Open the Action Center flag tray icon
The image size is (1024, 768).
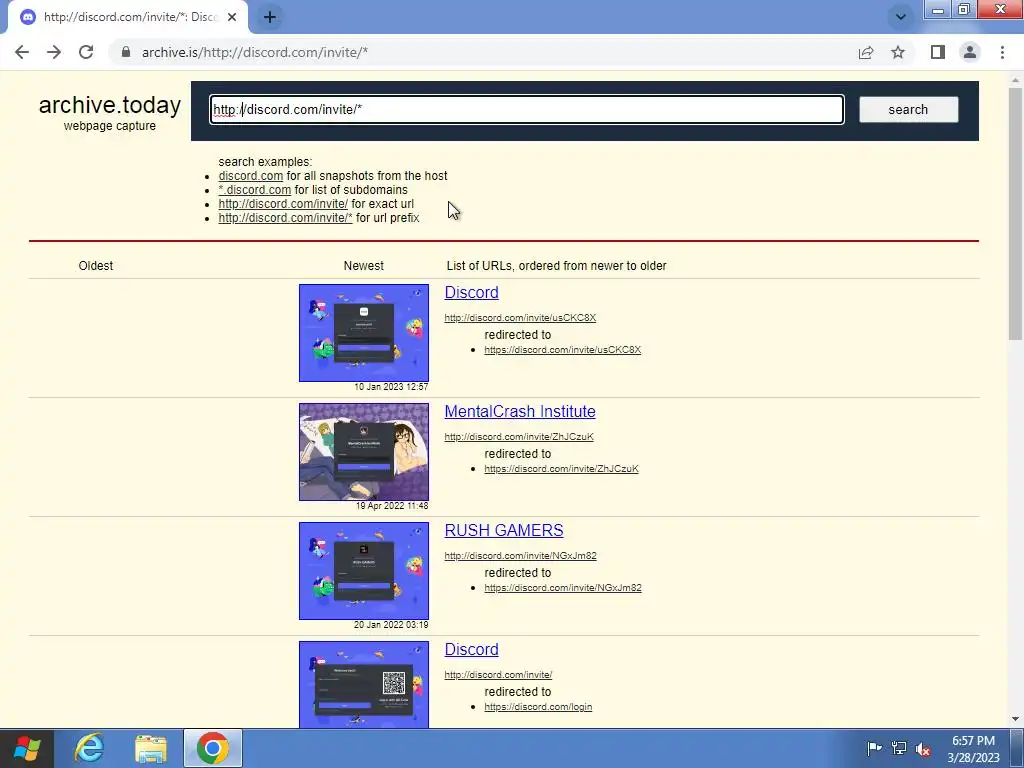[x=874, y=748]
